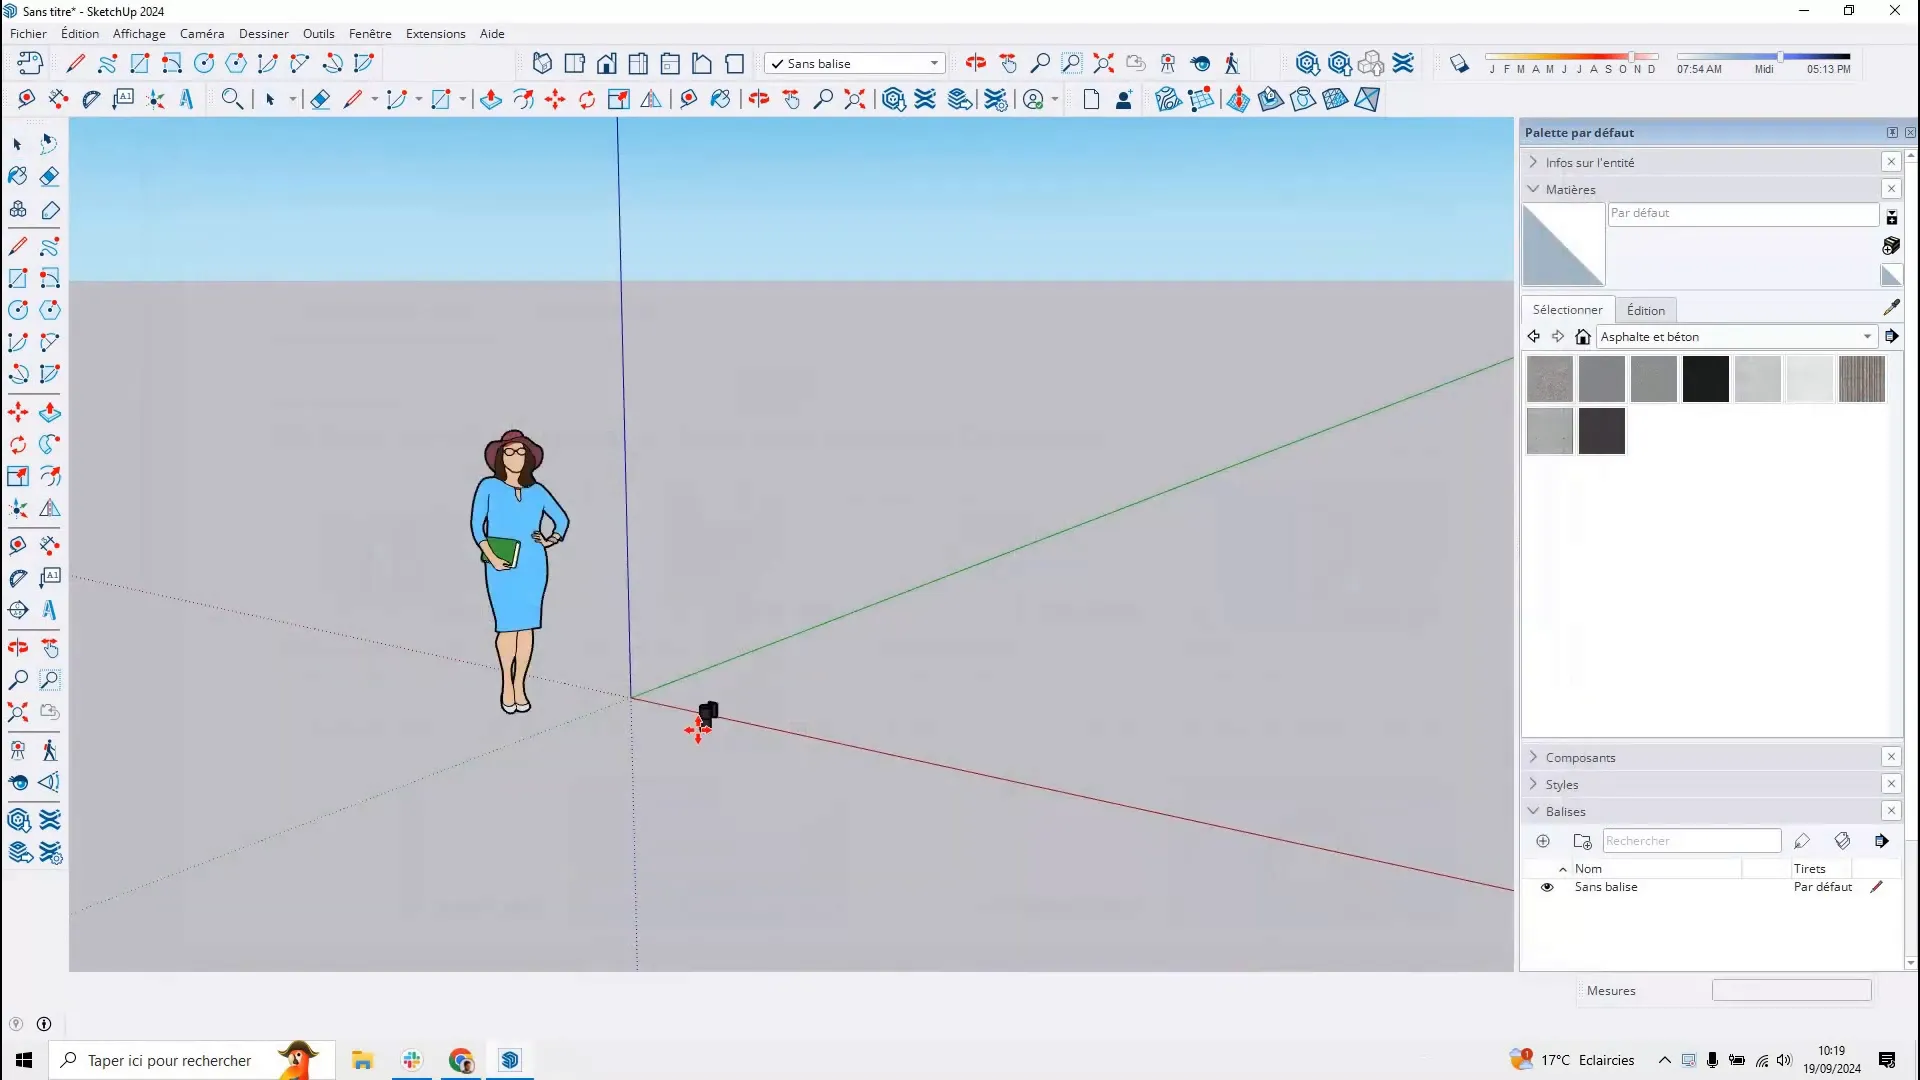Expand the Composants section
The height and width of the screenshot is (1080, 1920).
pos(1533,757)
